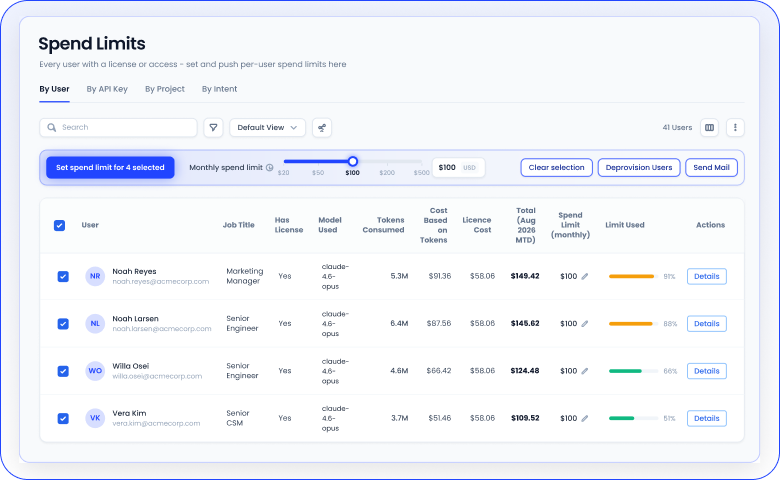Open Details for Noah Reyes

706,277
